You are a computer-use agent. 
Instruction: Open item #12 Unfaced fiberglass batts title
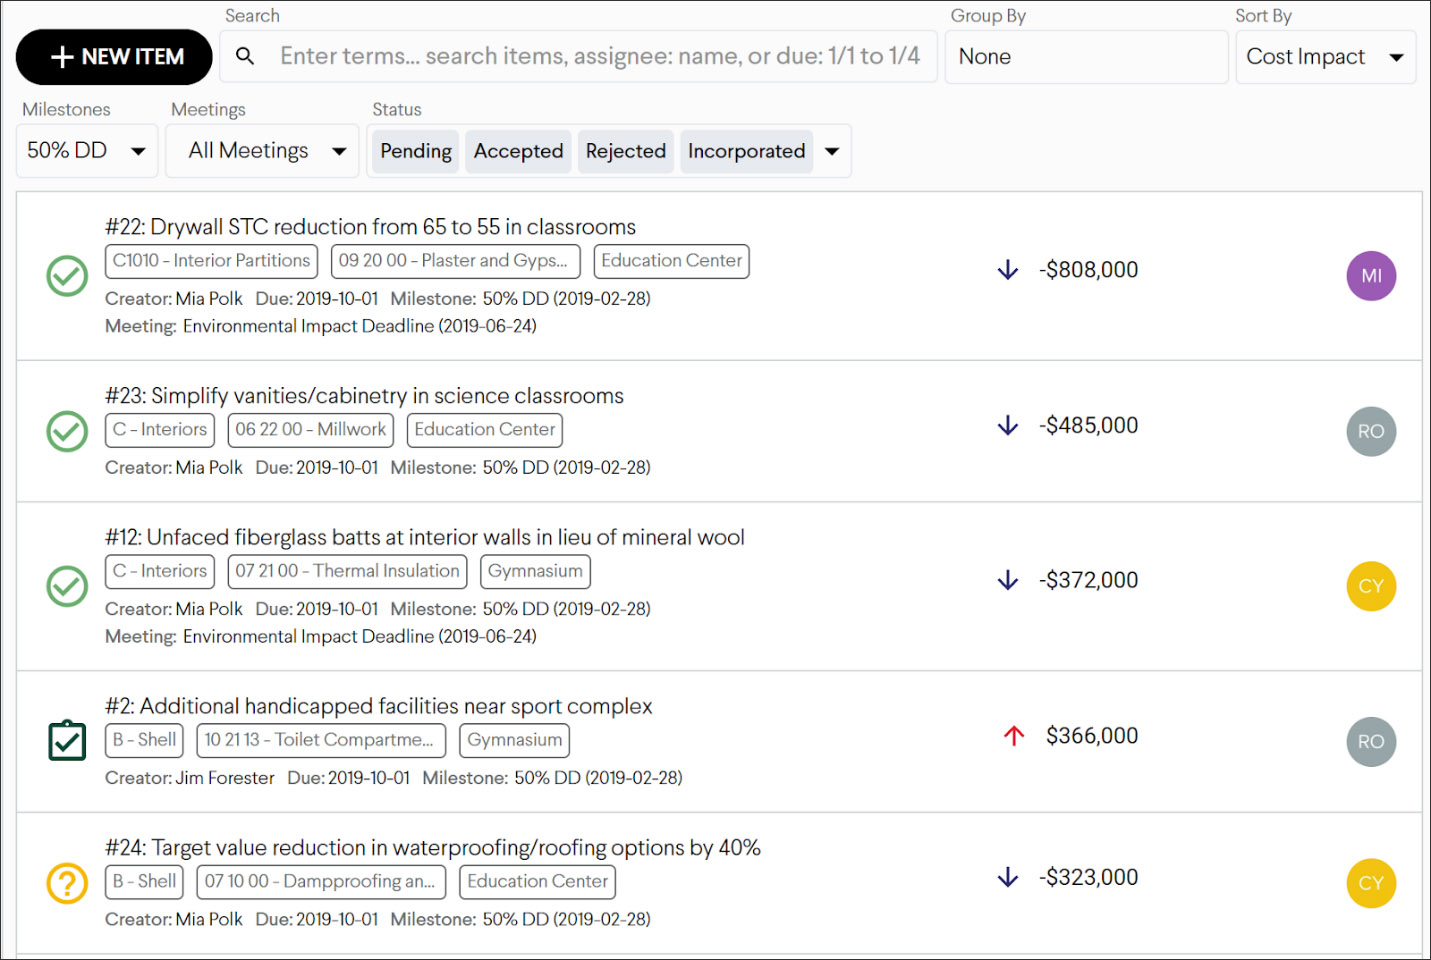425,537
